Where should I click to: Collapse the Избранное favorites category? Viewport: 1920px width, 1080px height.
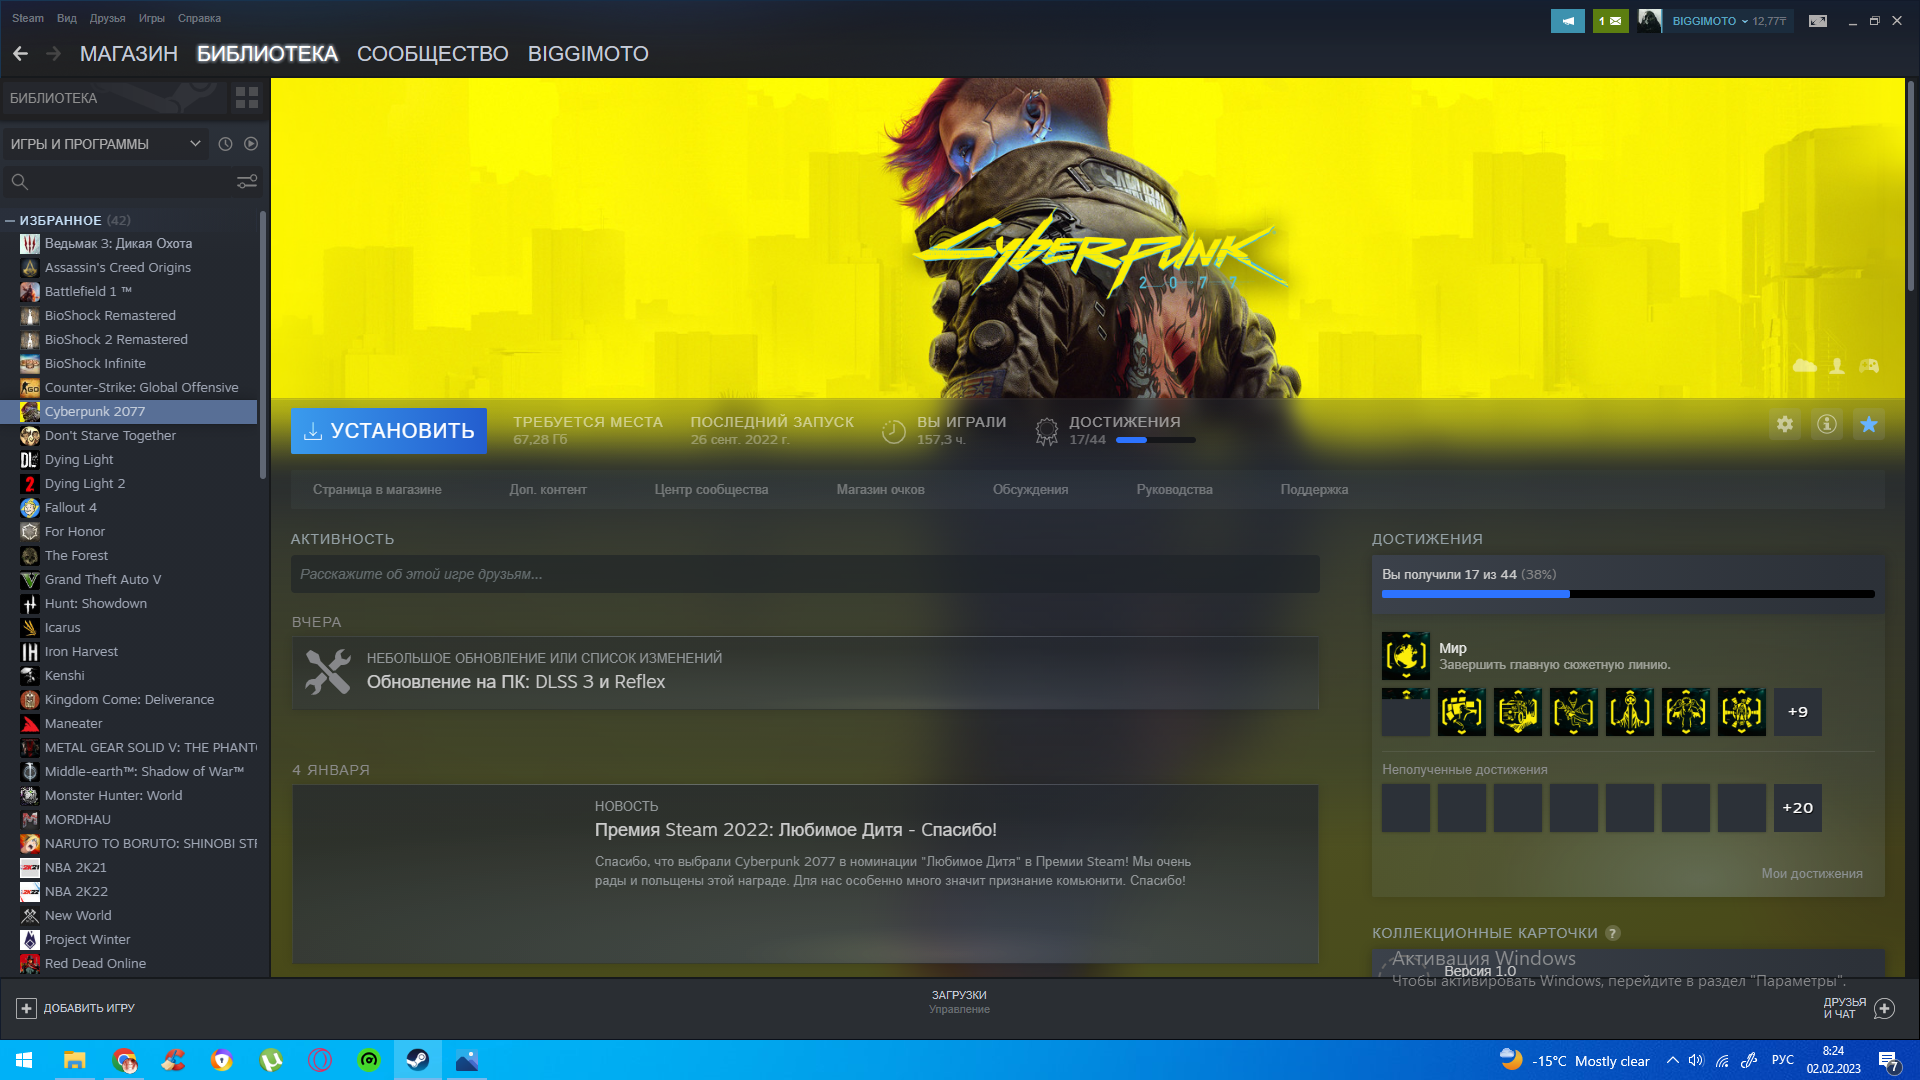coord(10,220)
